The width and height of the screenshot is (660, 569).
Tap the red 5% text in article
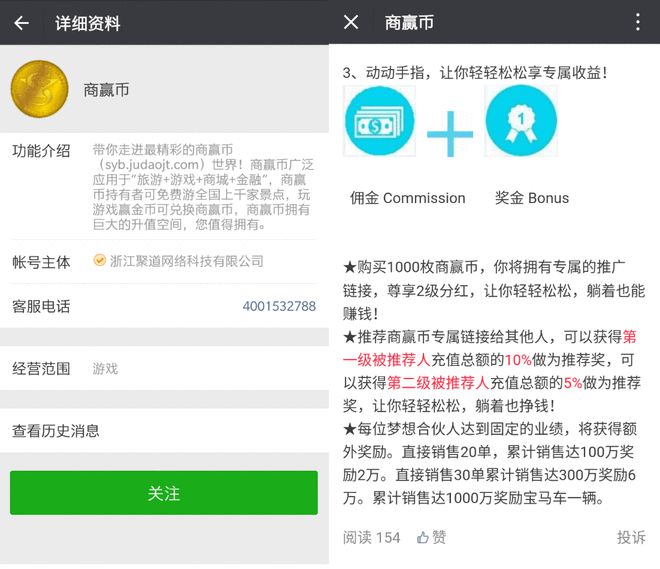(573, 383)
